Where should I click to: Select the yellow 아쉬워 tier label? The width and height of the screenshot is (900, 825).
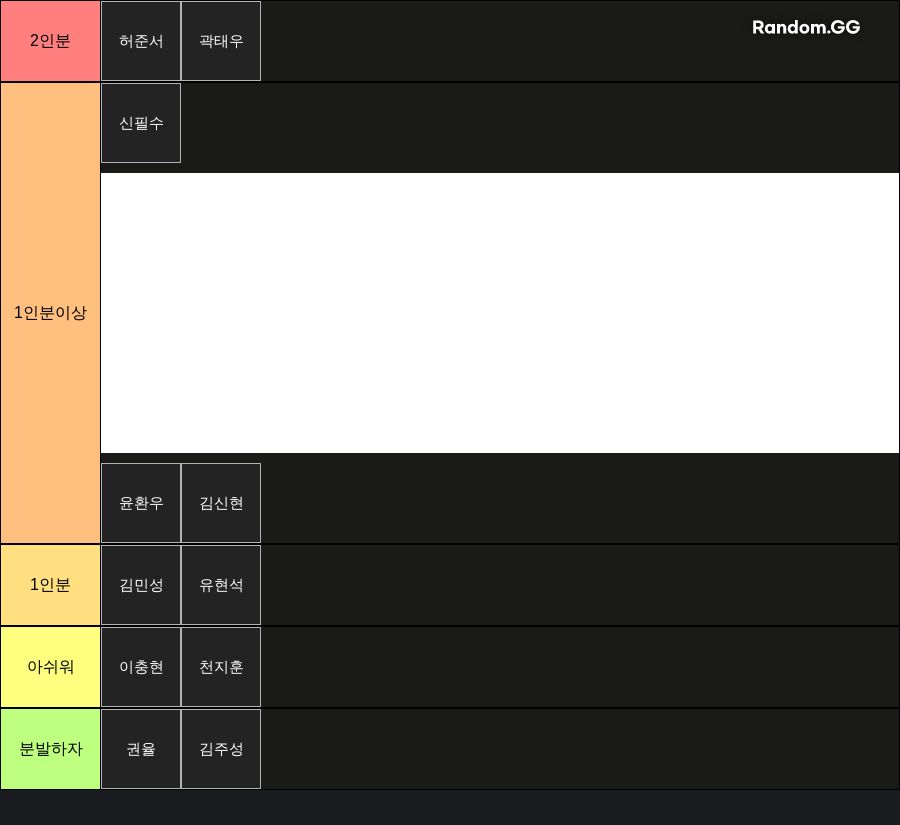click(x=50, y=667)
